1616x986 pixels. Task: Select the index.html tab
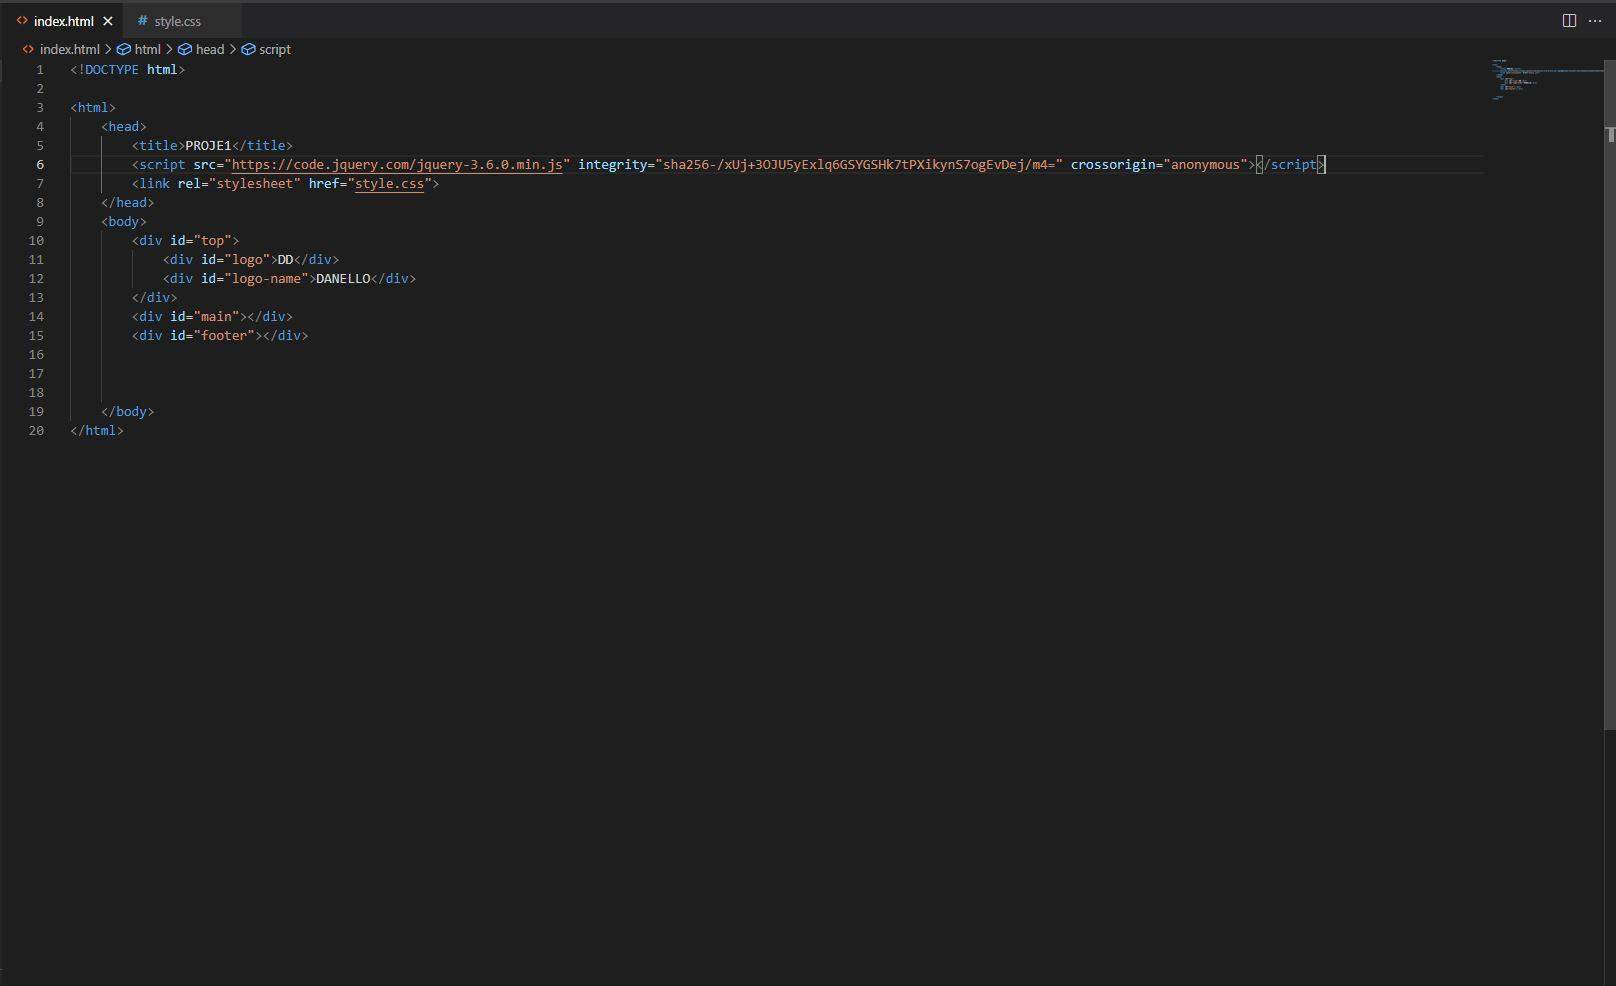point(65,20)
